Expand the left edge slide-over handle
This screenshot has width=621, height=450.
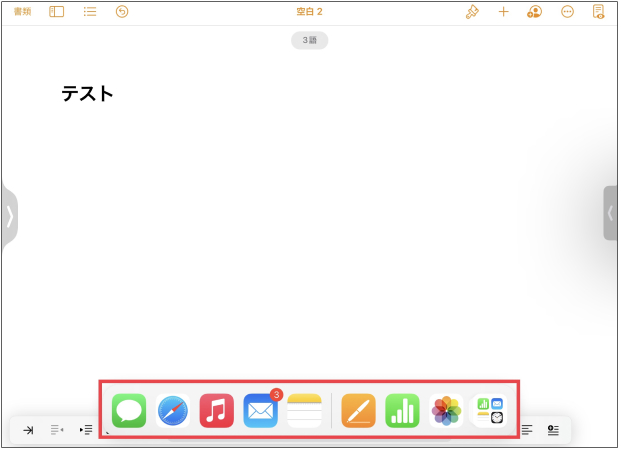10,216
